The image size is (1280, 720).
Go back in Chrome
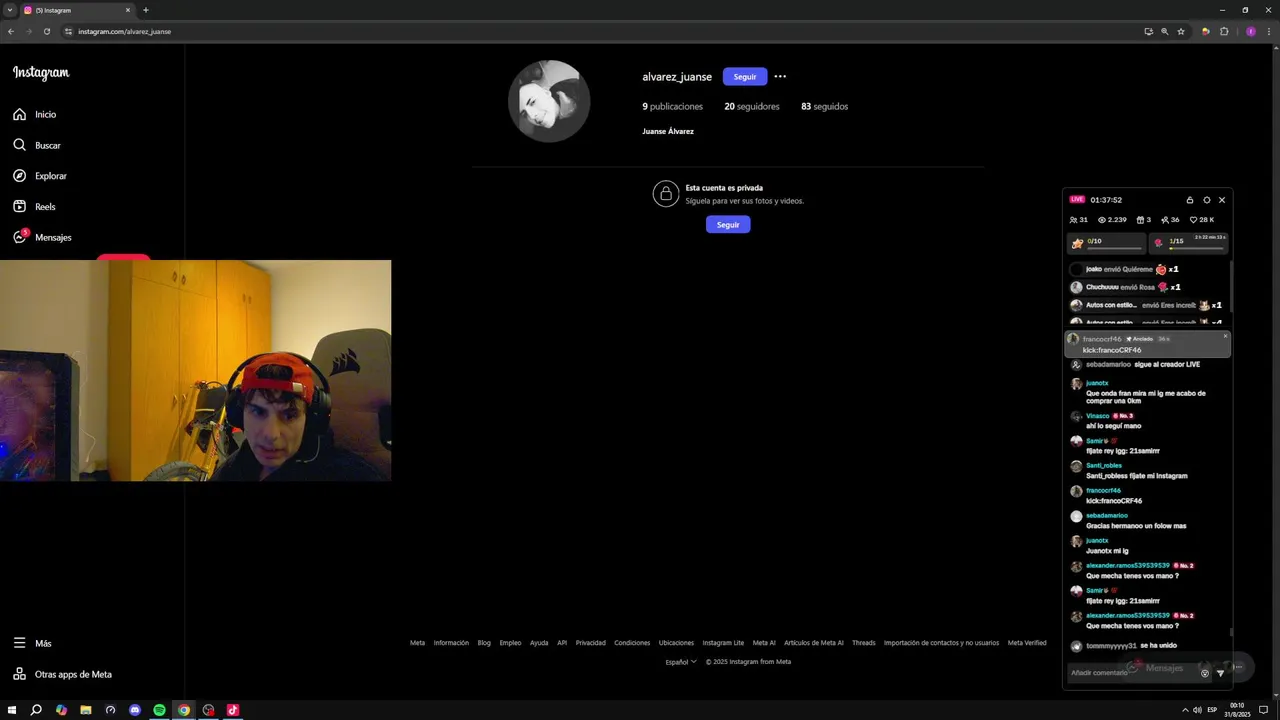[11, 31]
